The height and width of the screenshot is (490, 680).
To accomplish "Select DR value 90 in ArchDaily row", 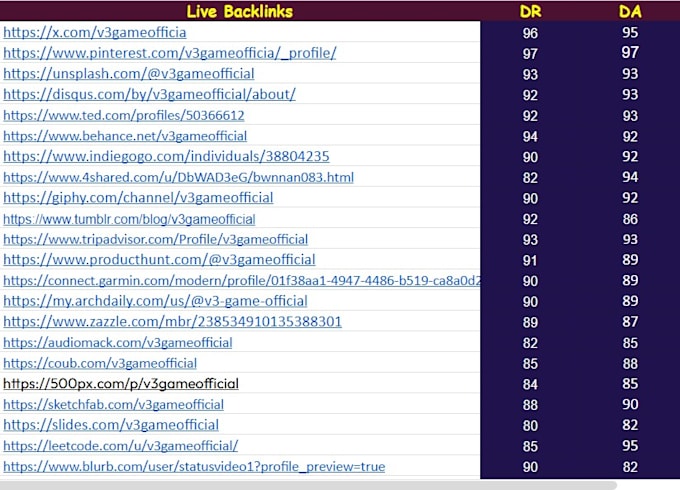I will pos(530,302).
